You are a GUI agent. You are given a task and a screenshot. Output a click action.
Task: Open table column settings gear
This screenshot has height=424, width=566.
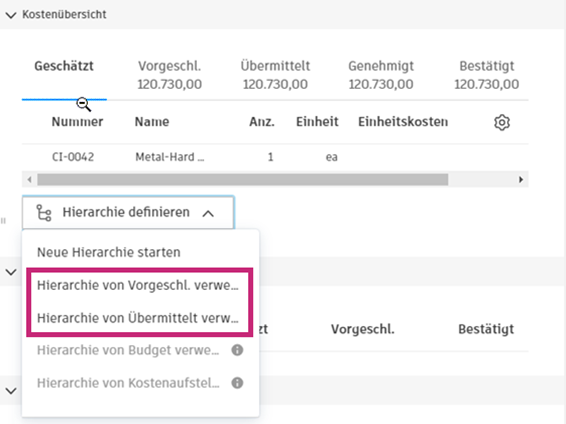click(502, 122)
